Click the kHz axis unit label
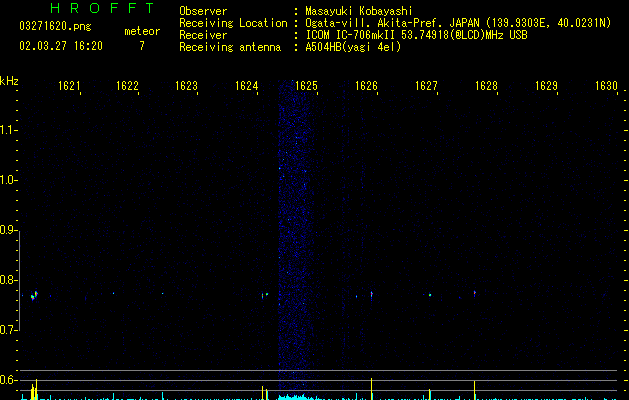Screen dimensions: 629x400 tap(9, 81)
